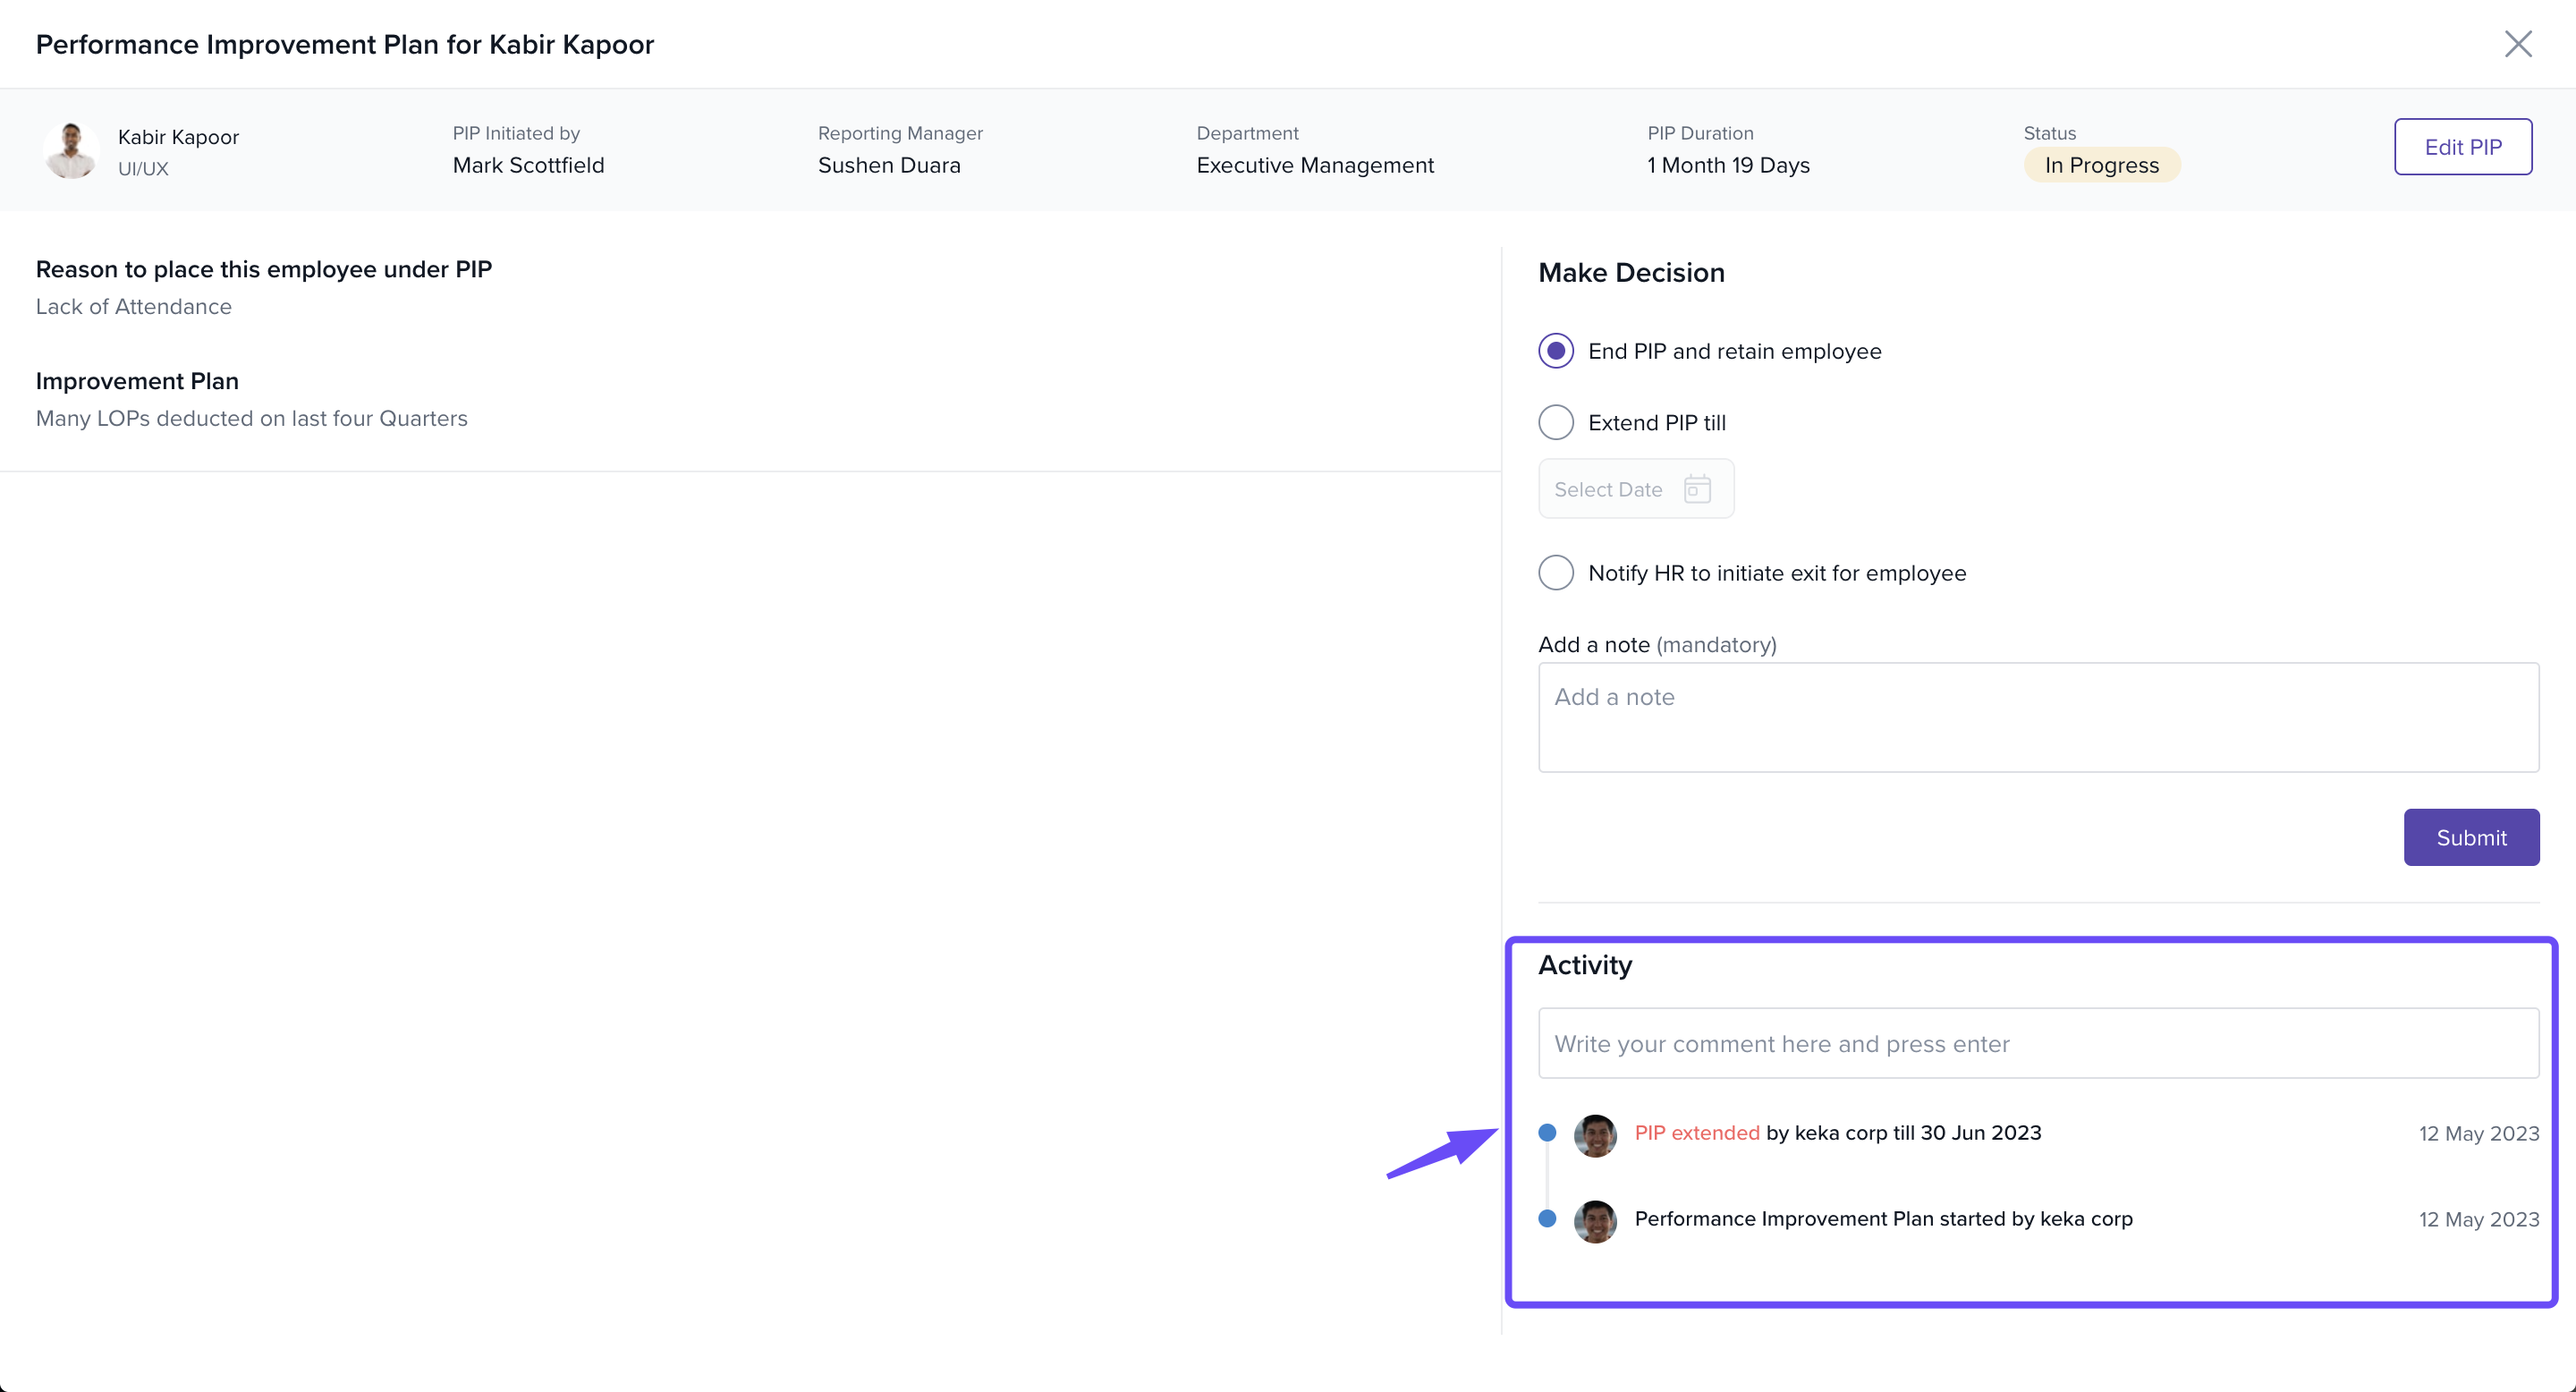Click Kabir Kapoor's profile avatar
This screenshot has width=2576, height=1392.
(71, 151)
